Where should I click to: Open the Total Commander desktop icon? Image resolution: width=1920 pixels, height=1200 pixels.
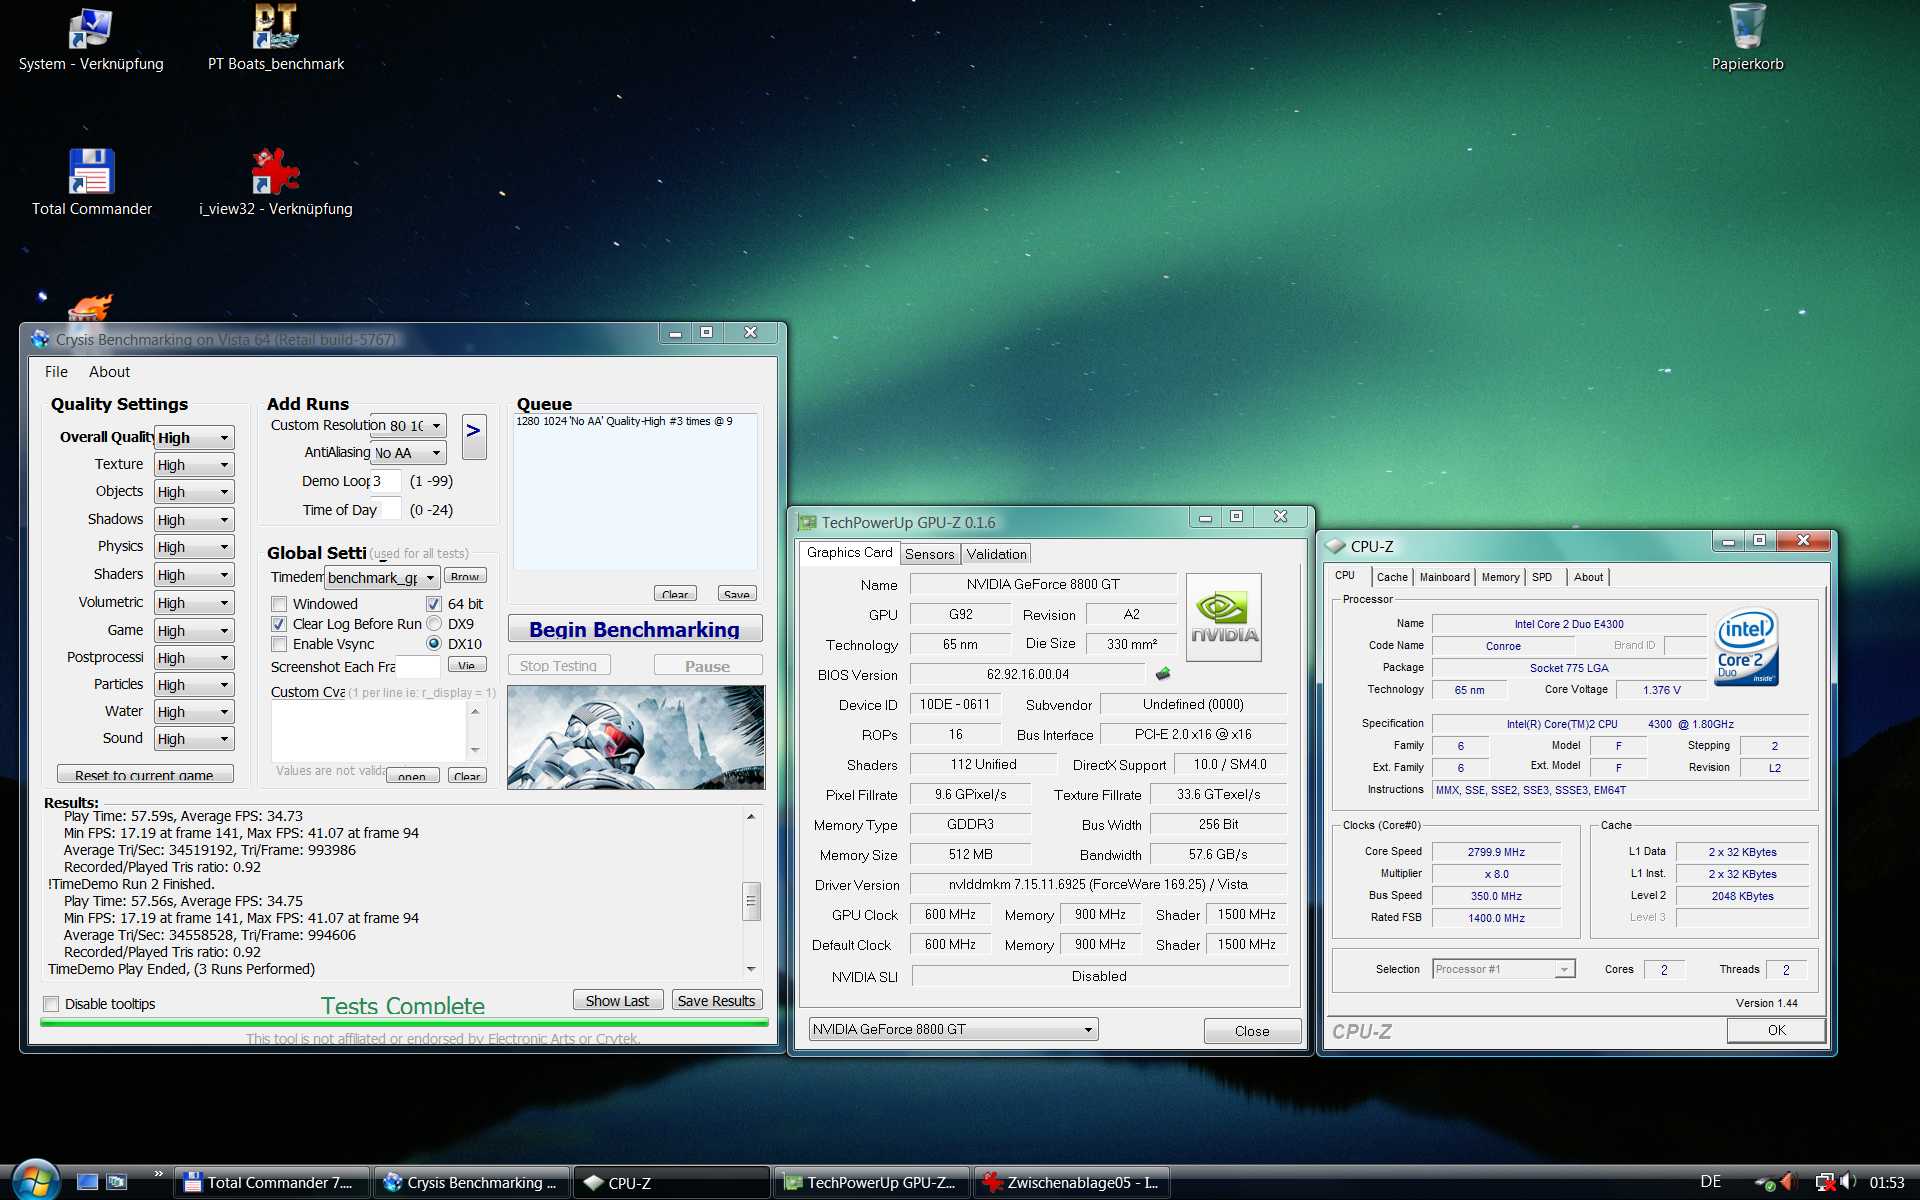coord(91,172)
